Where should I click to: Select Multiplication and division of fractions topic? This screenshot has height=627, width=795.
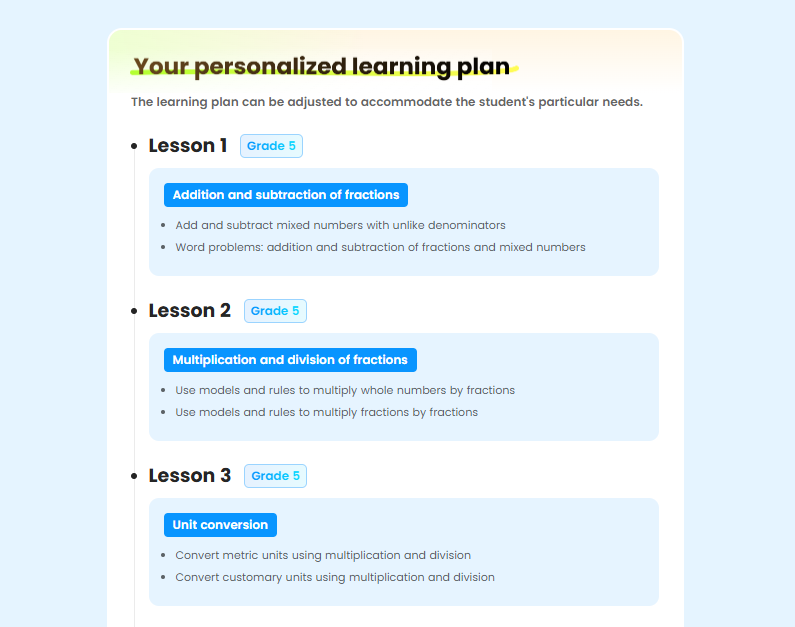[x=290, y=360]
